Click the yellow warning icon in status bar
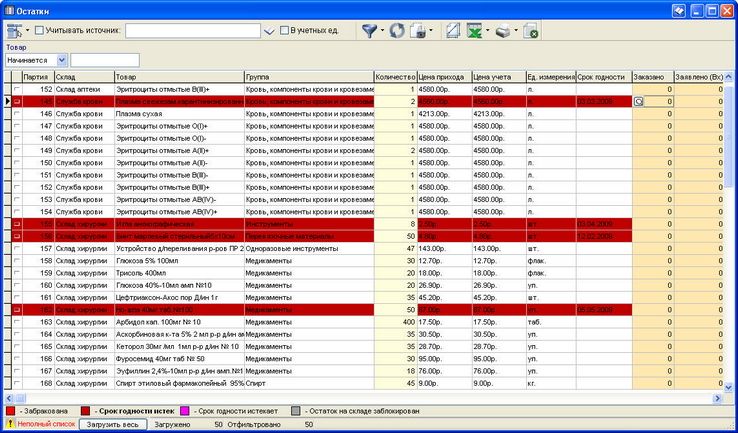738x433 pixels. (x=10, y=424)
